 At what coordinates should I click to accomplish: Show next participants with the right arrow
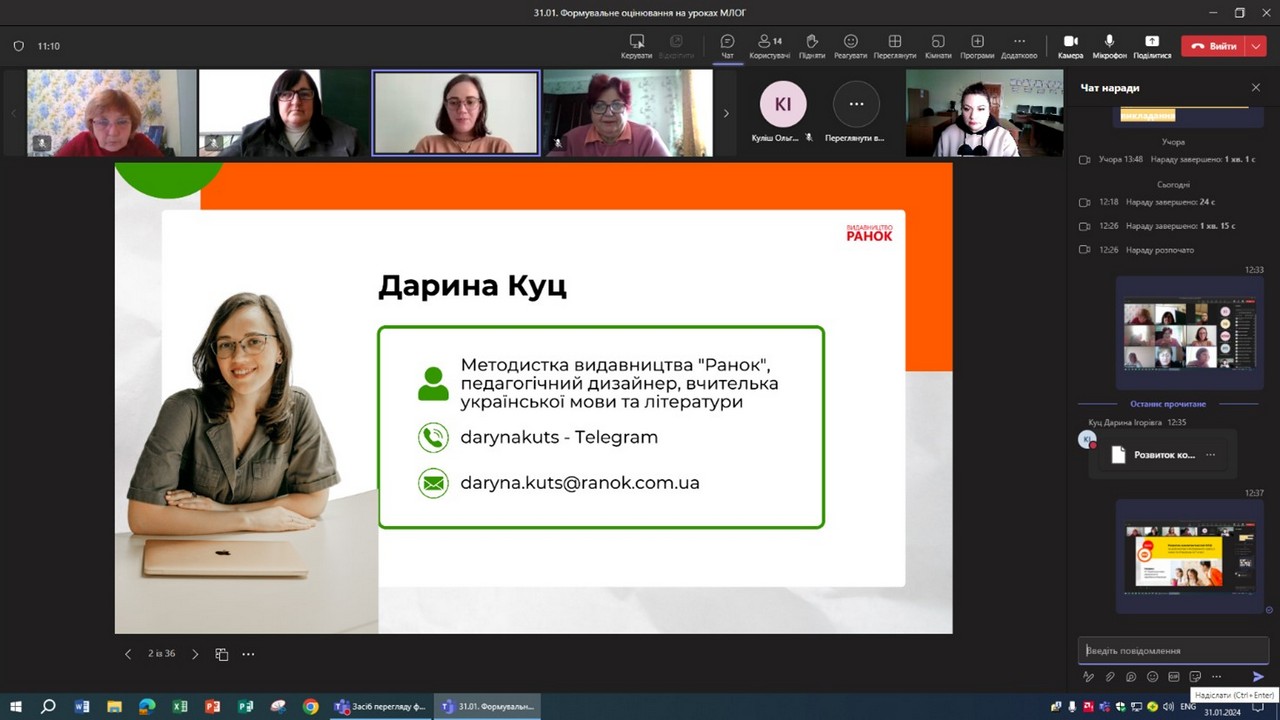pyautogui.click(x=726, y=113)
